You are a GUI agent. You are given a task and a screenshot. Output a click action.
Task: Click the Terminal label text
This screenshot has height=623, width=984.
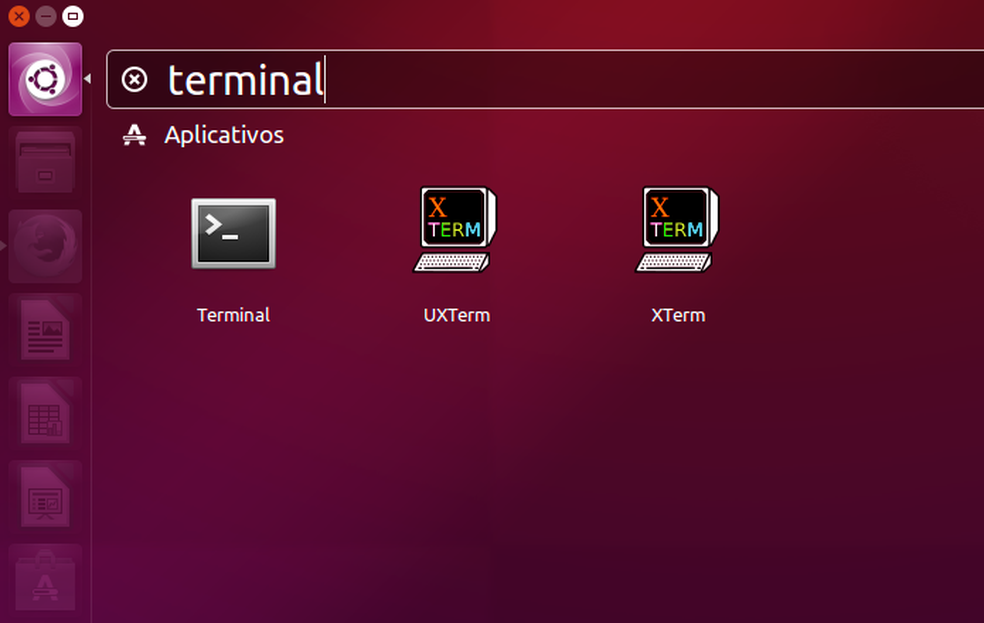[x=233, y=315]
